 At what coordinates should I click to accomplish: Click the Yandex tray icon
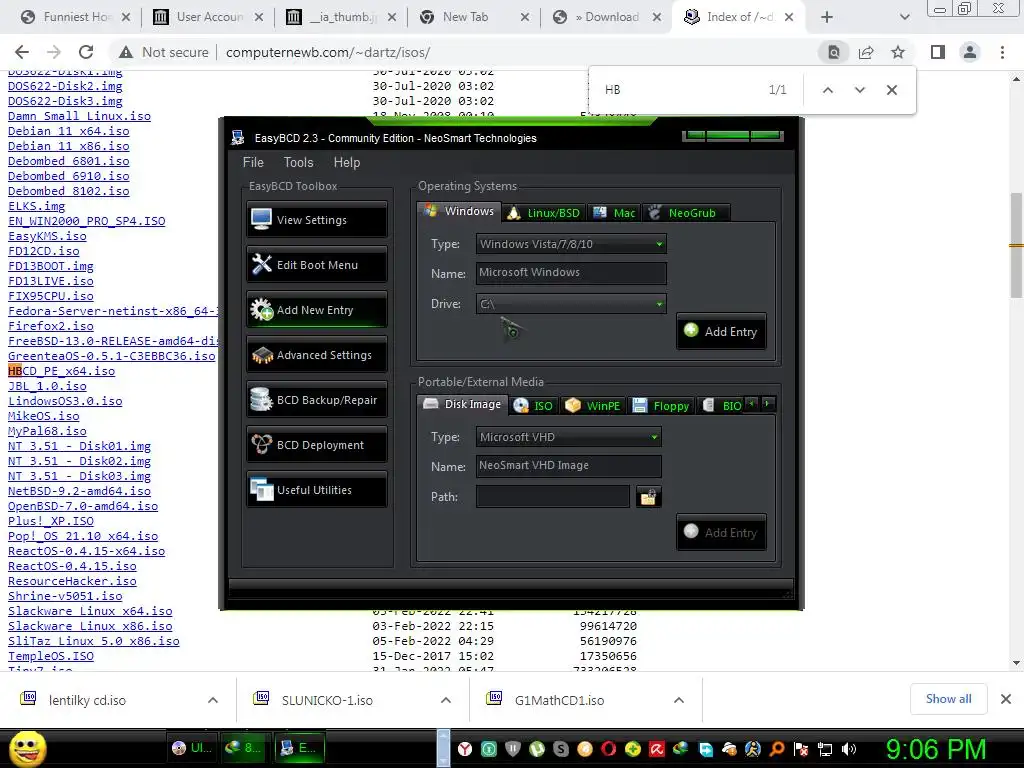click(x=464, y=749)
